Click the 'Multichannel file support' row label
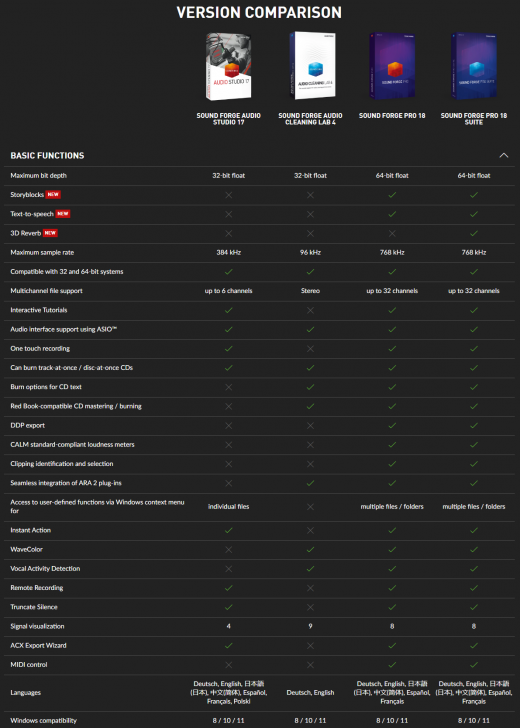Image resolution: width=520 pixels, height=728 pixels. pyautogui.click(x=46, y=291)
